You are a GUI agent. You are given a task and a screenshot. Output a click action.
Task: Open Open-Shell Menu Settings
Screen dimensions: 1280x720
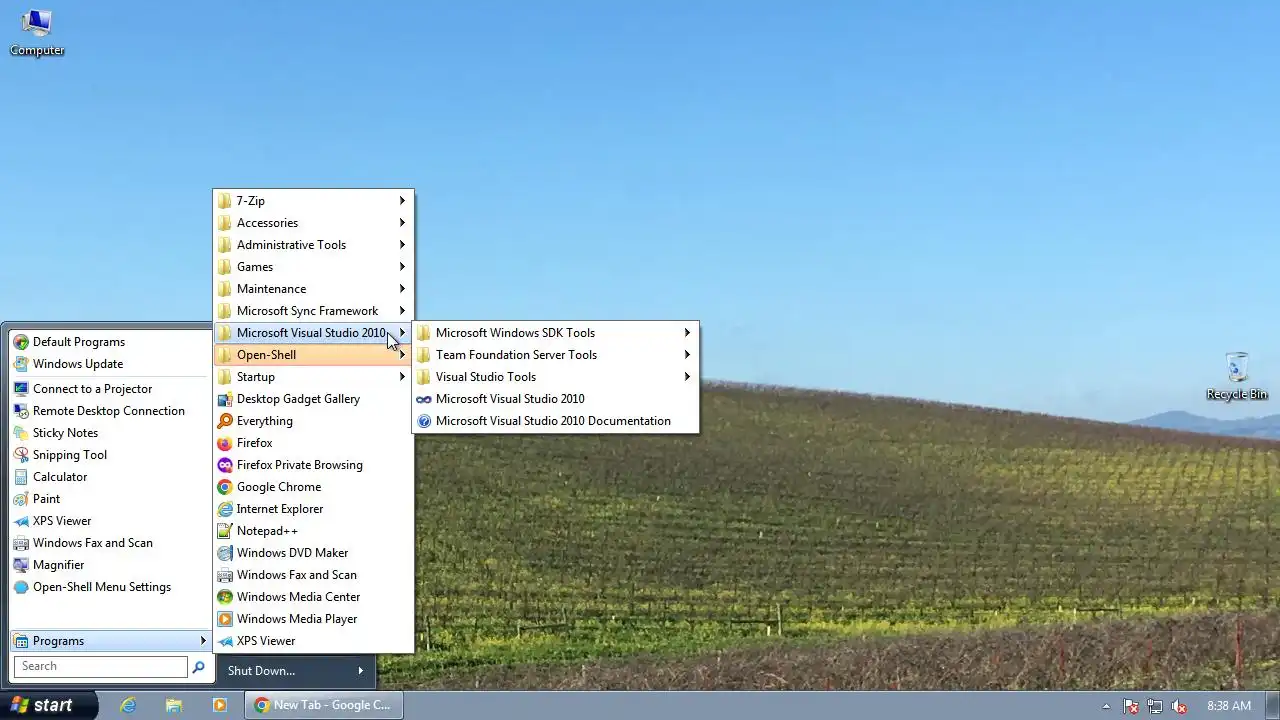pos(109,587)
